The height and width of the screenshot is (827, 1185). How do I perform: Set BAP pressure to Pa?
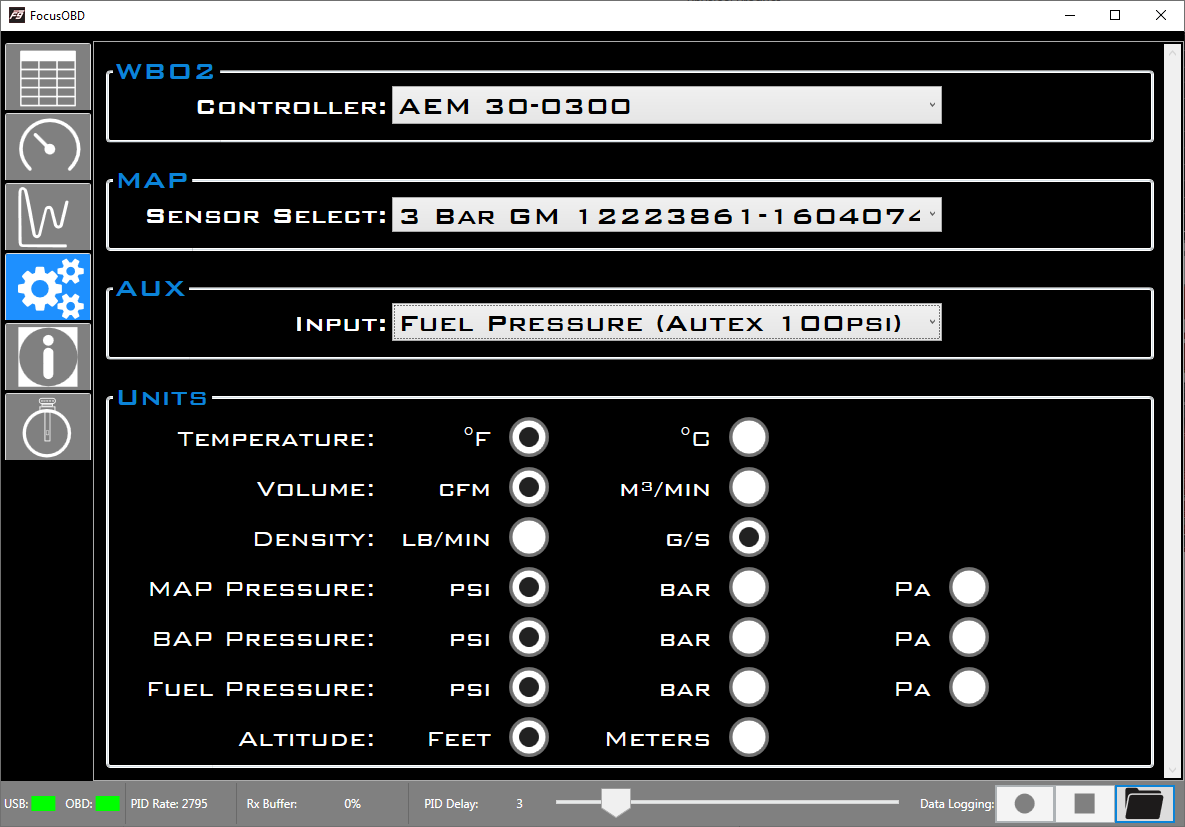pos(969,637)
